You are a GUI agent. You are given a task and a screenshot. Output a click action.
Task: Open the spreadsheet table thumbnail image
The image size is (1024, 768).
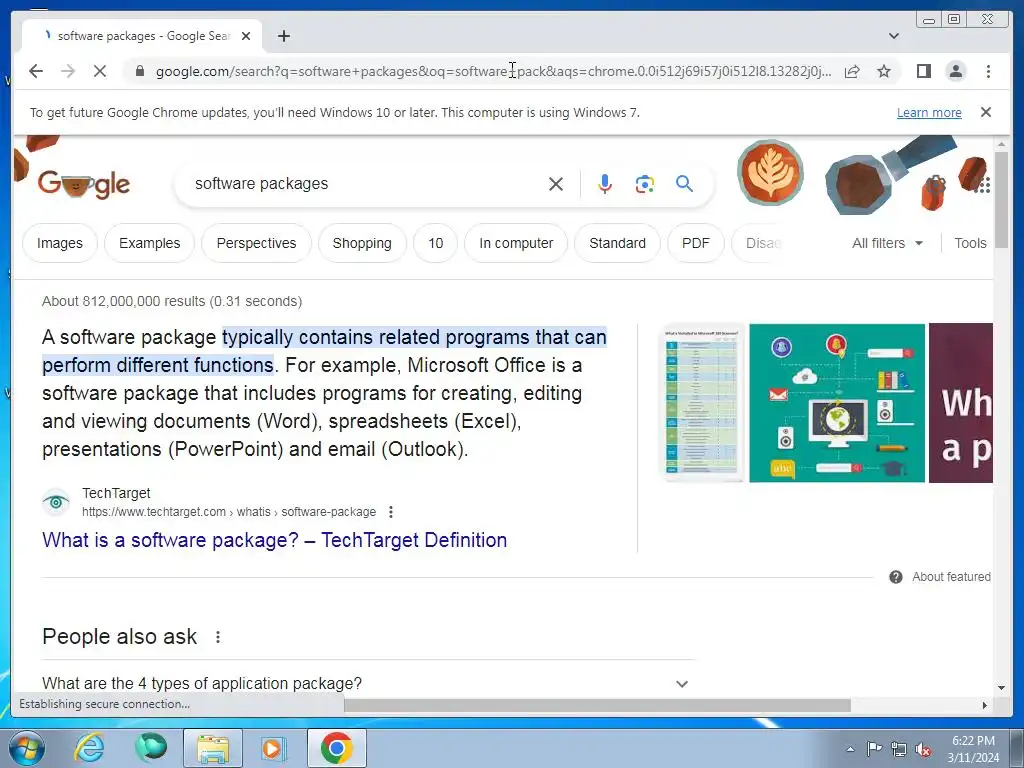click(x=702, y=403)
